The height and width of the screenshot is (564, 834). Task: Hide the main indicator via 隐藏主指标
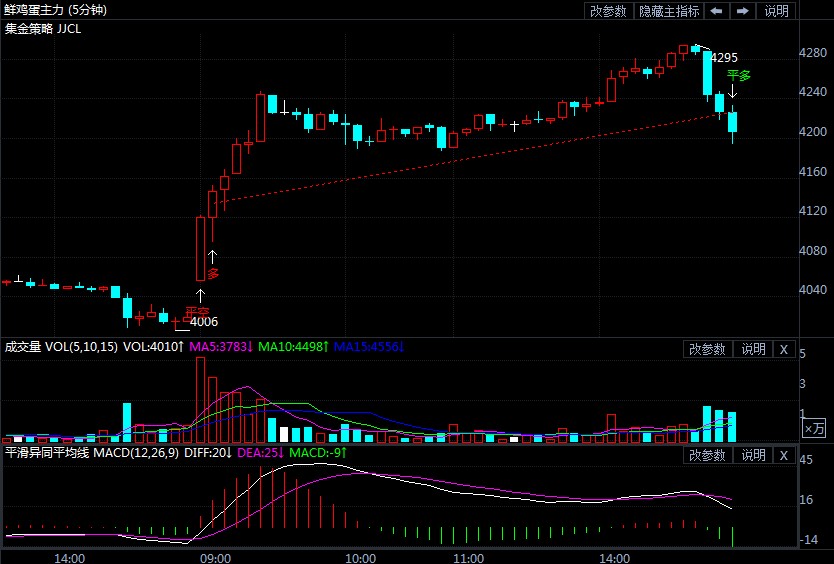click(669, 11)
